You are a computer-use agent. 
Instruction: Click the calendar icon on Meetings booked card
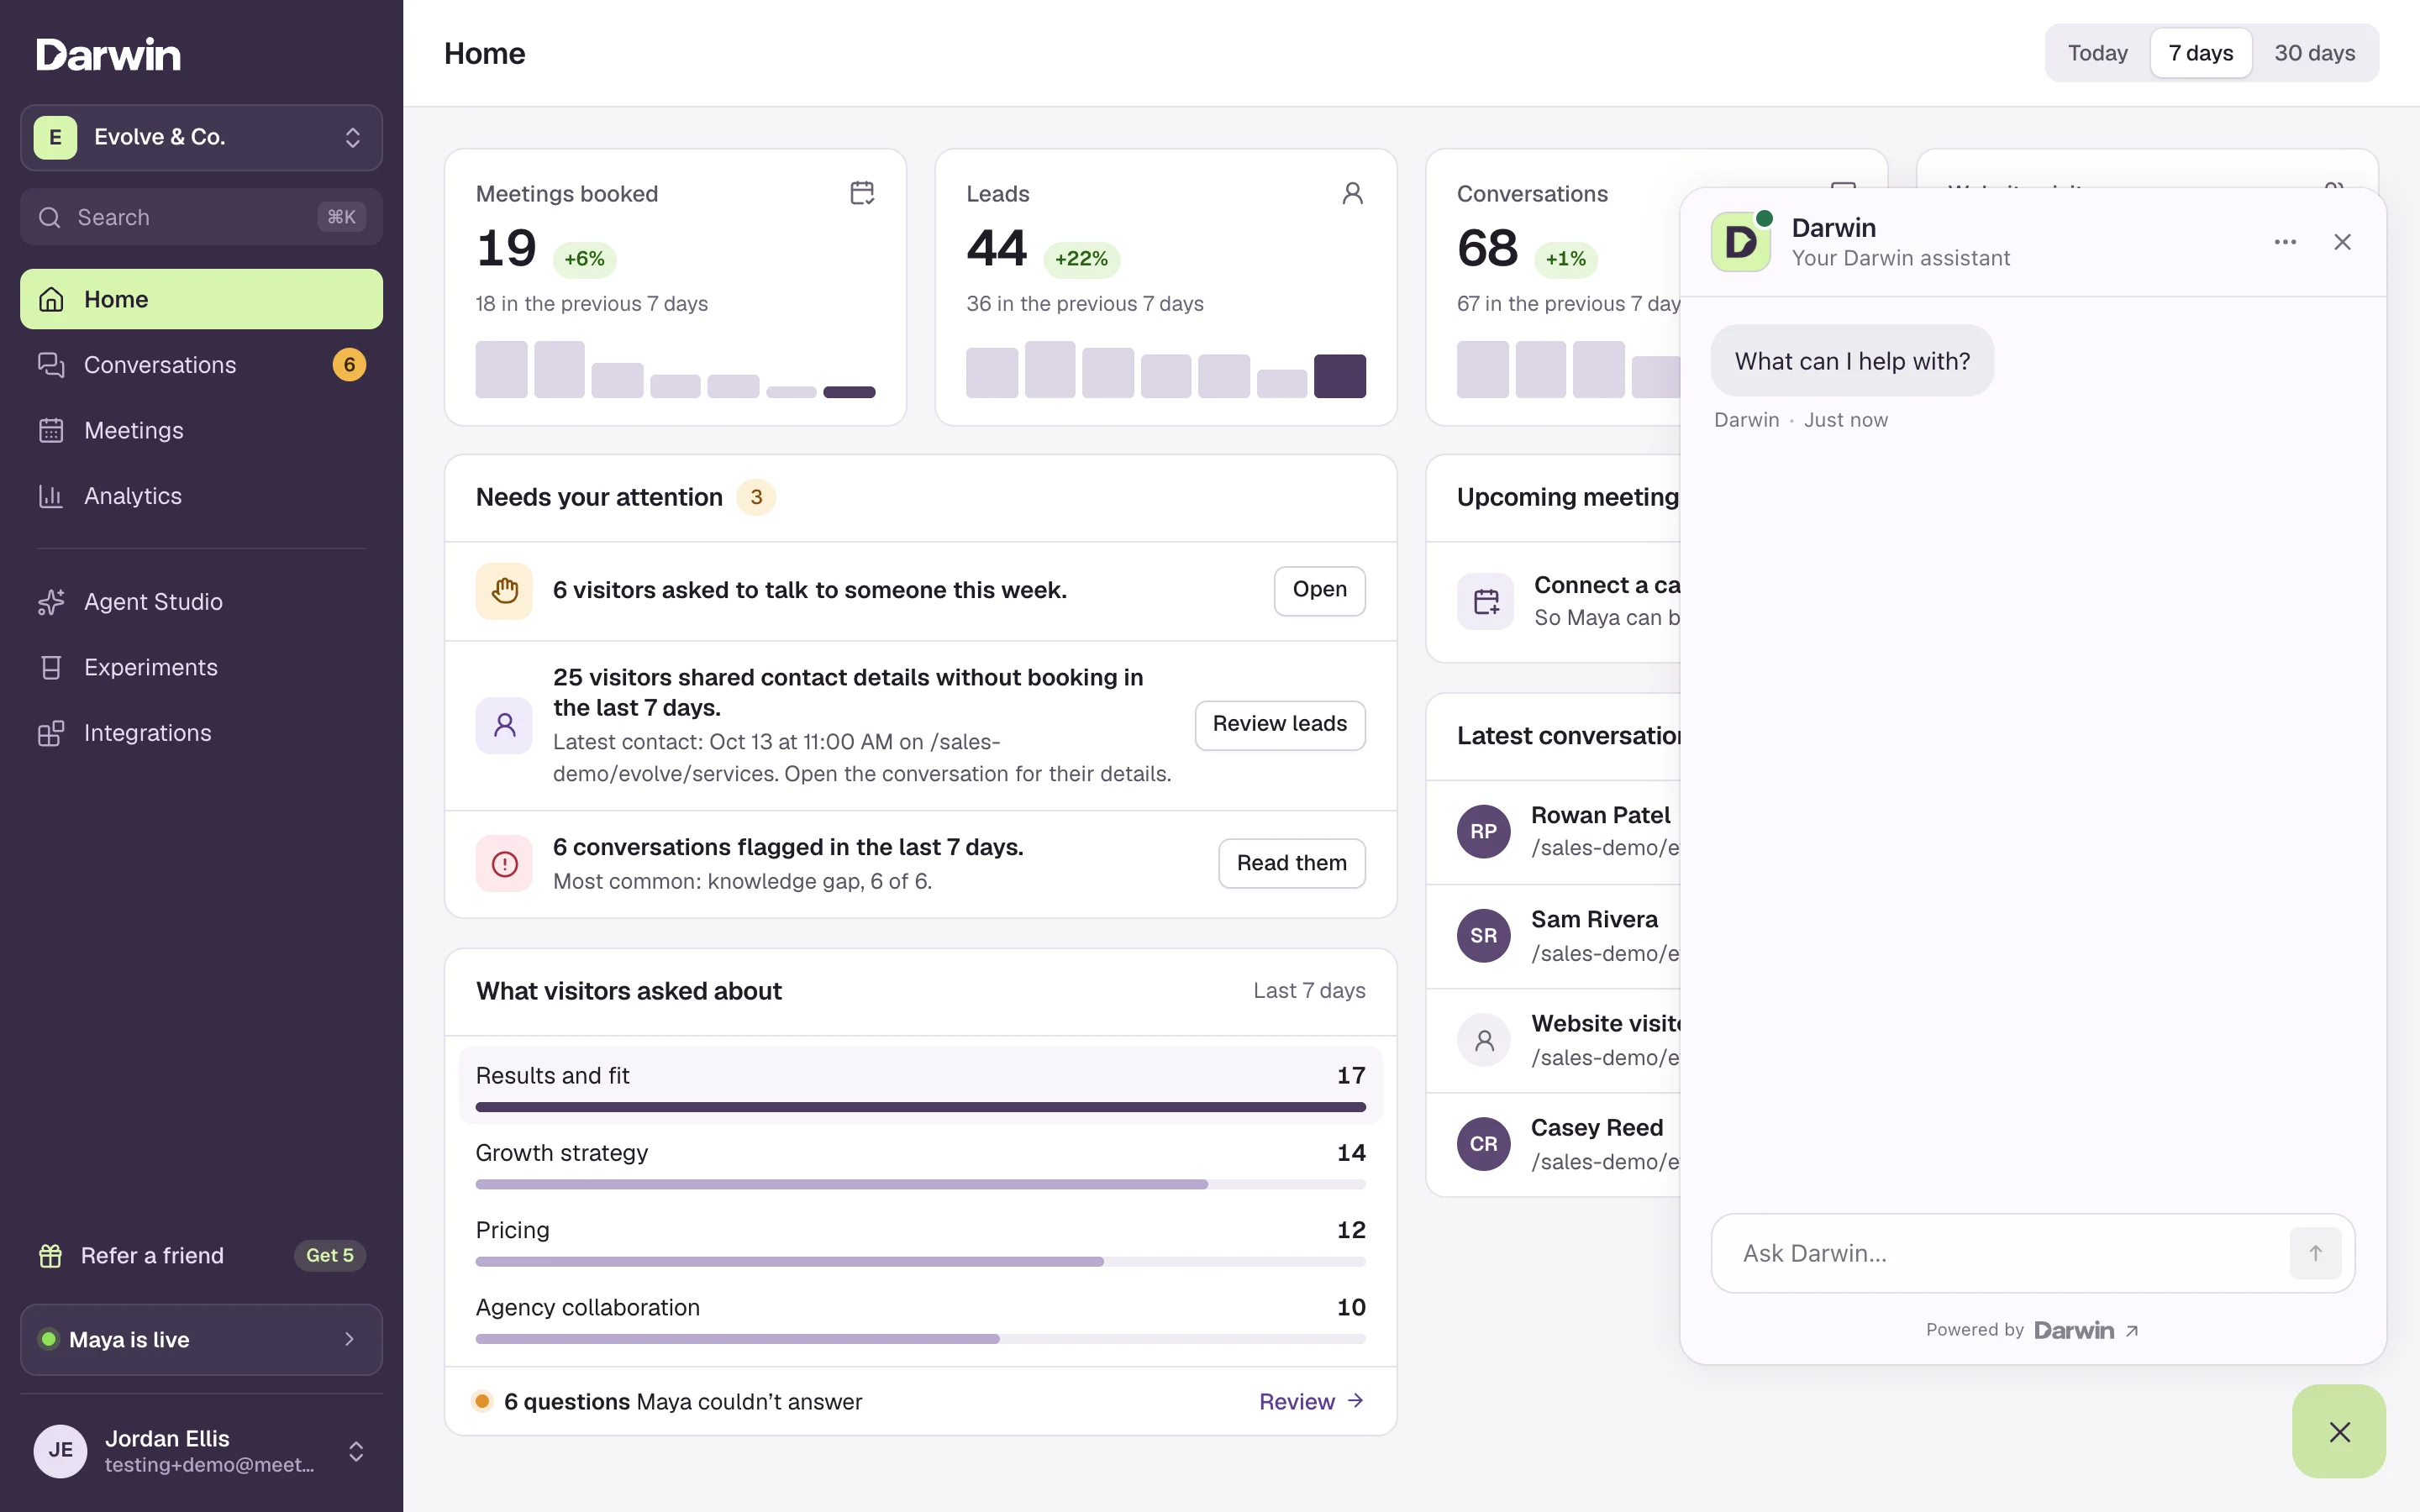pyautogui.click(x=862, y=193)
